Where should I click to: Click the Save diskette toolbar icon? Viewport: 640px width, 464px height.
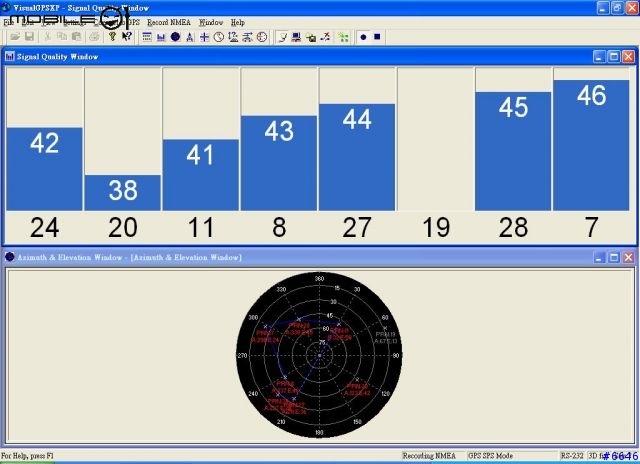pos(29,37)
